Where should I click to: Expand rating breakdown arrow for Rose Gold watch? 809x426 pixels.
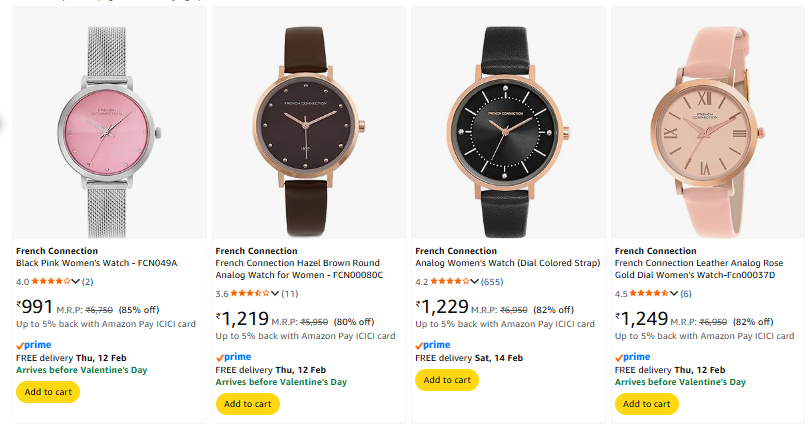pyautogui.click(x=676, y=293)
